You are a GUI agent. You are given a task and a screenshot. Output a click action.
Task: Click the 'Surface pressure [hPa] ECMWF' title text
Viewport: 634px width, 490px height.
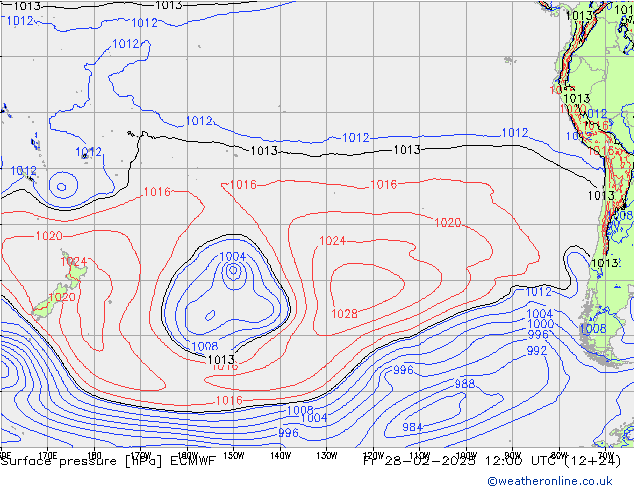click(x=108, y=461)
